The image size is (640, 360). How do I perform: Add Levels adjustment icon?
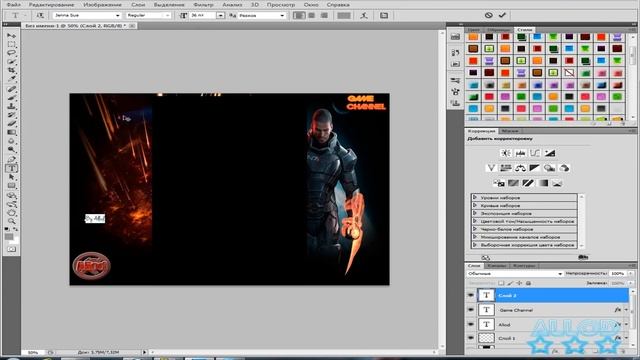click(x=520, y=153)
